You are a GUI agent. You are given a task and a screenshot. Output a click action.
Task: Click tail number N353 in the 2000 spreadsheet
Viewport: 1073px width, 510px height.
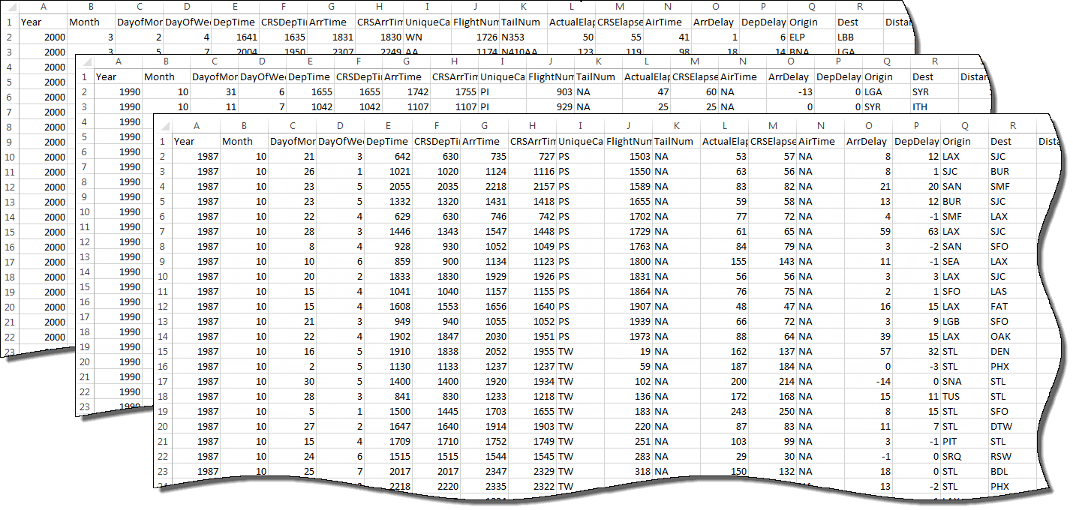coord(523,36)
